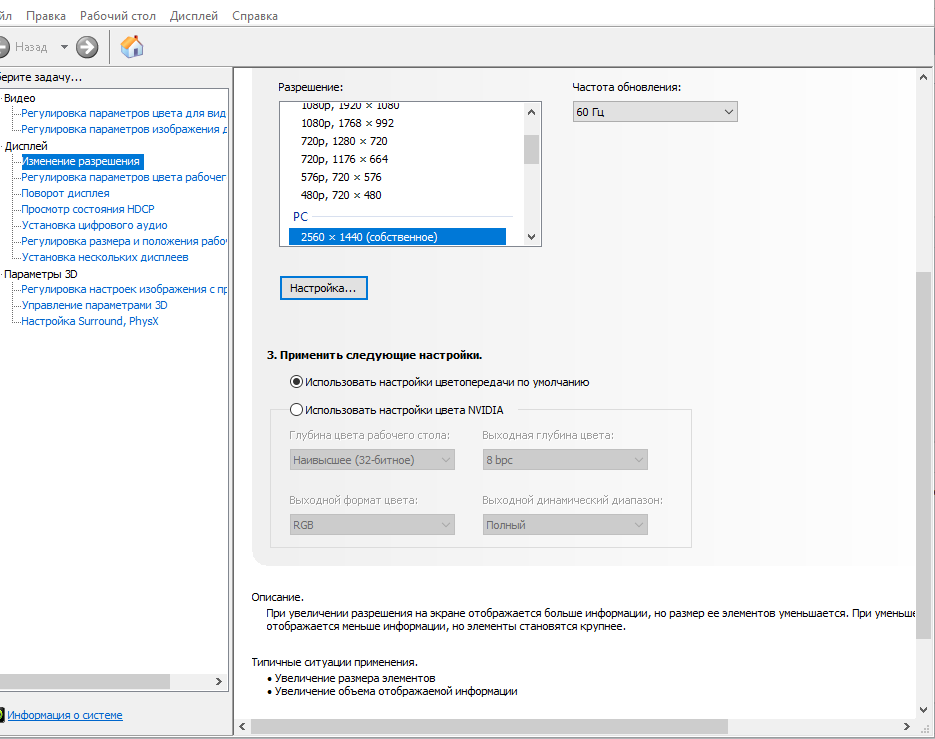Click the Дисплей category node
Screen dimensions: 935x739
[x=26, y=146]
